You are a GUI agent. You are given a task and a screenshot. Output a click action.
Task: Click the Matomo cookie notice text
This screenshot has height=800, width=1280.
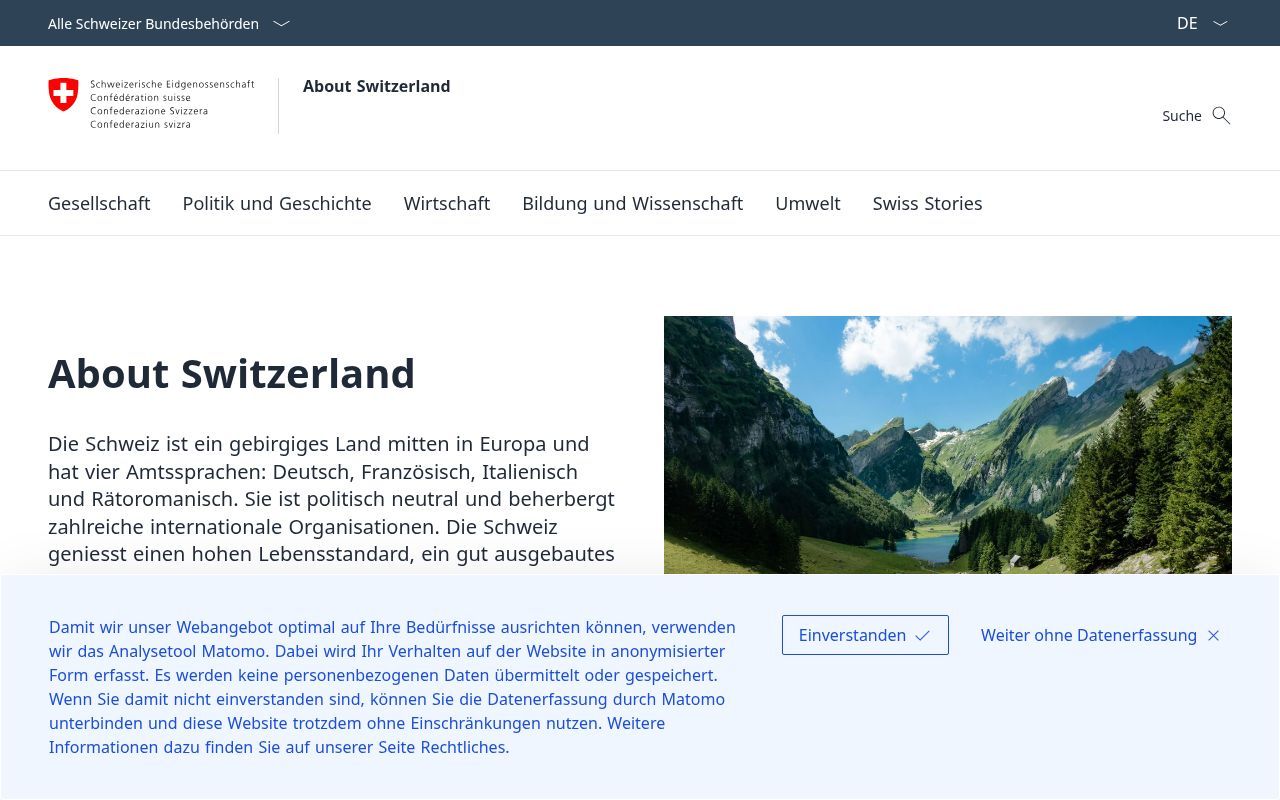click(392, 687)
